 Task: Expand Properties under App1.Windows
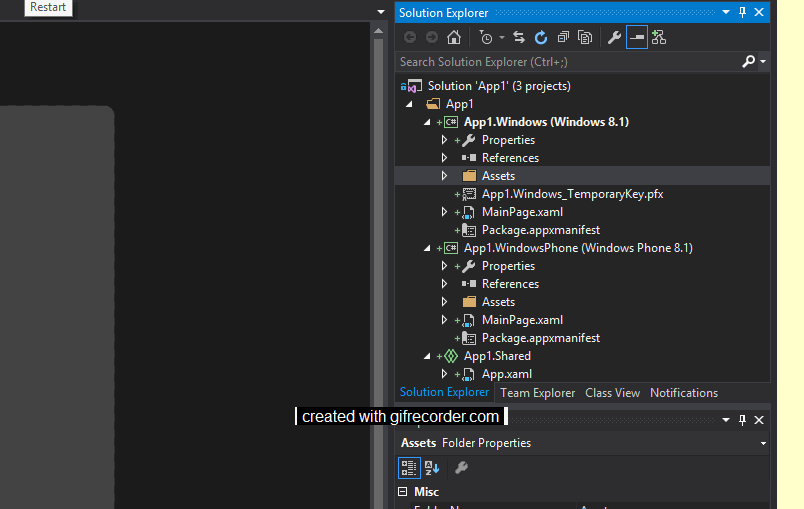(x=445, y=140)
